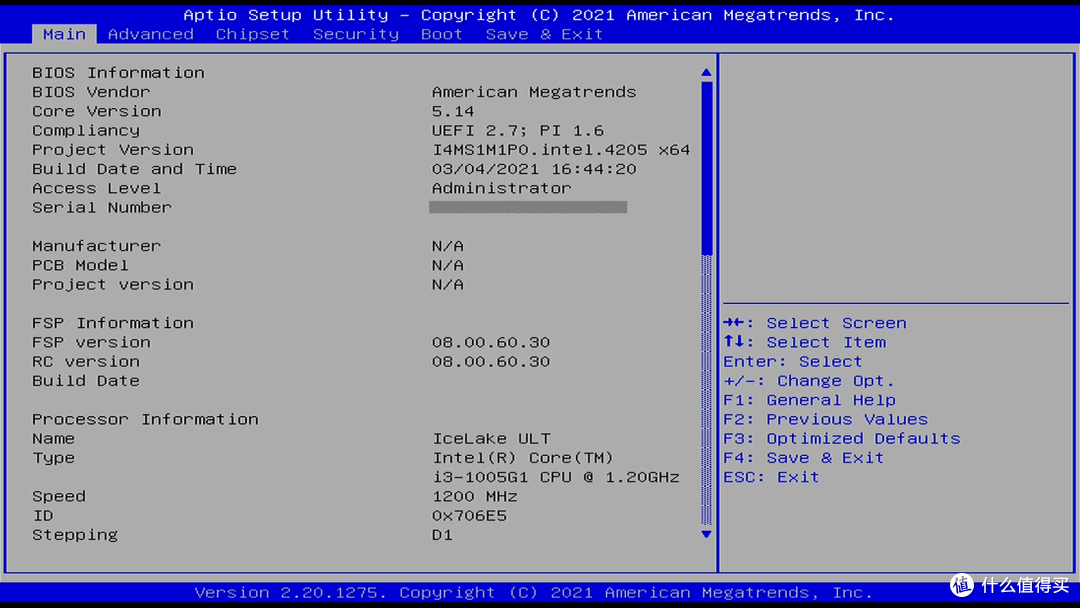Click the FSP Build Date label

pyautogui.click(x=85, y=381)
